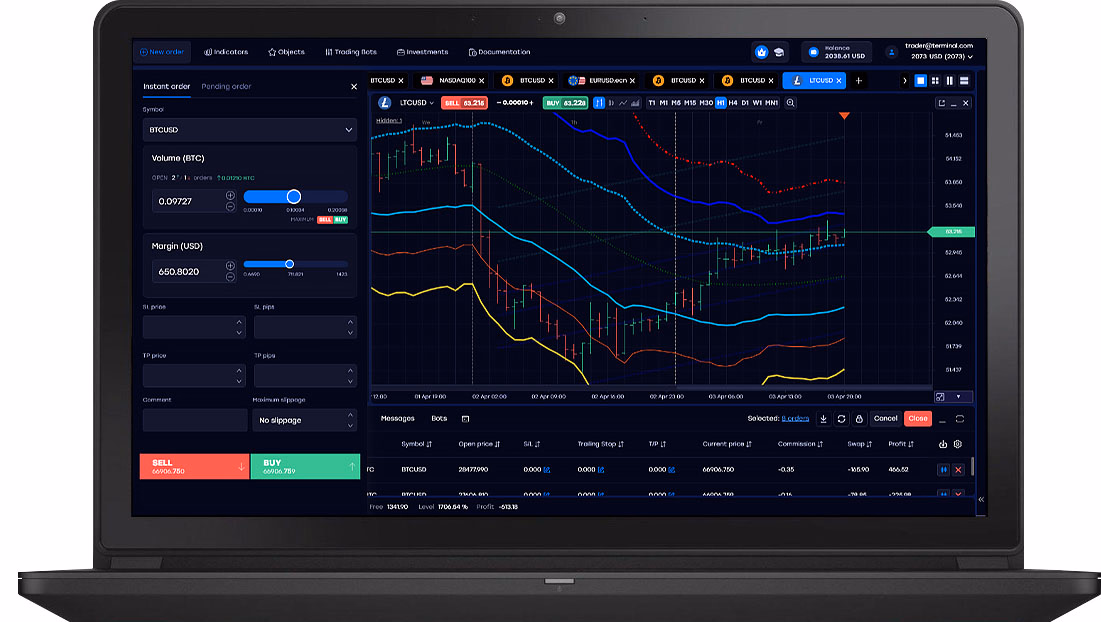Click the red Close button for orders
The image size is (1101, 622).
pos(918,418)
